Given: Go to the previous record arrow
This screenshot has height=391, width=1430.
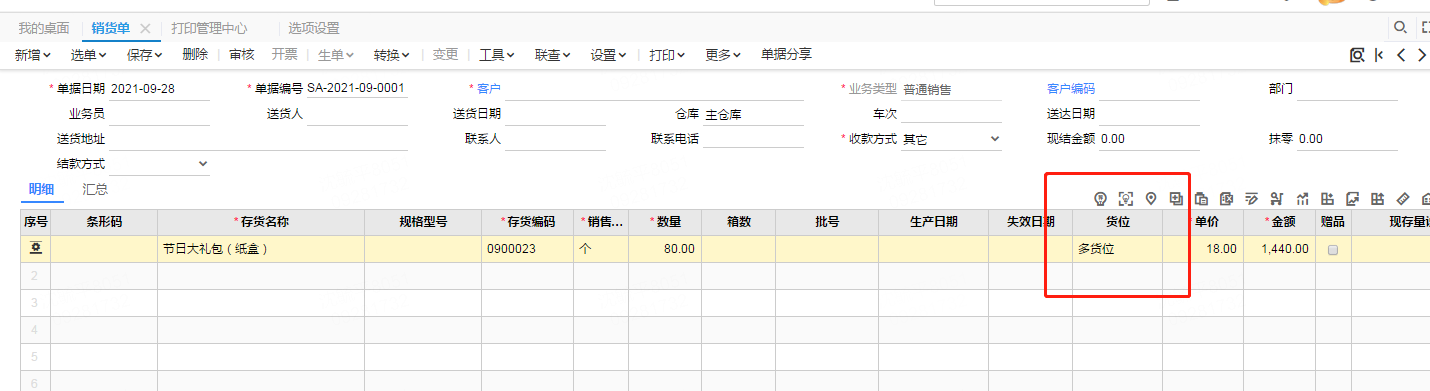Looking at the screenshot, I should [x=1401, y=55].
